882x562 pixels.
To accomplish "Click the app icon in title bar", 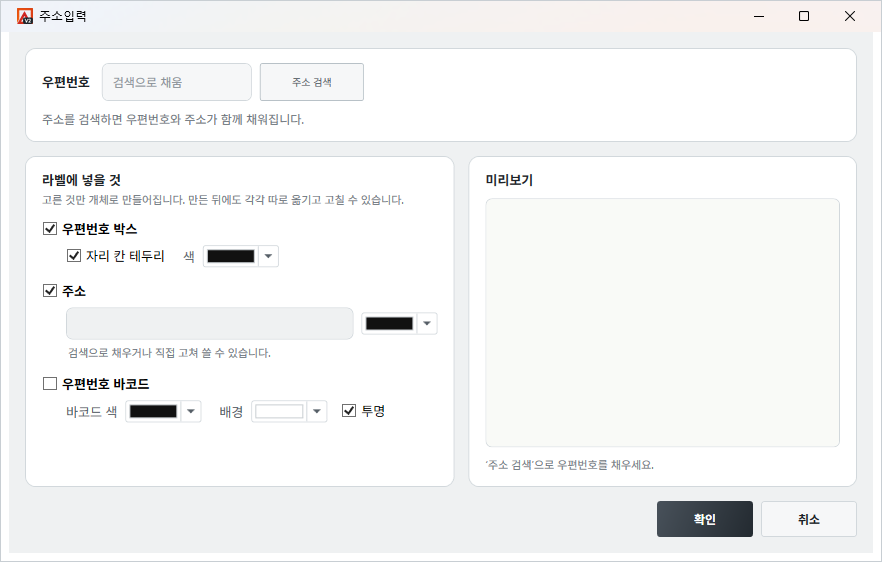I will coord(25,16).
